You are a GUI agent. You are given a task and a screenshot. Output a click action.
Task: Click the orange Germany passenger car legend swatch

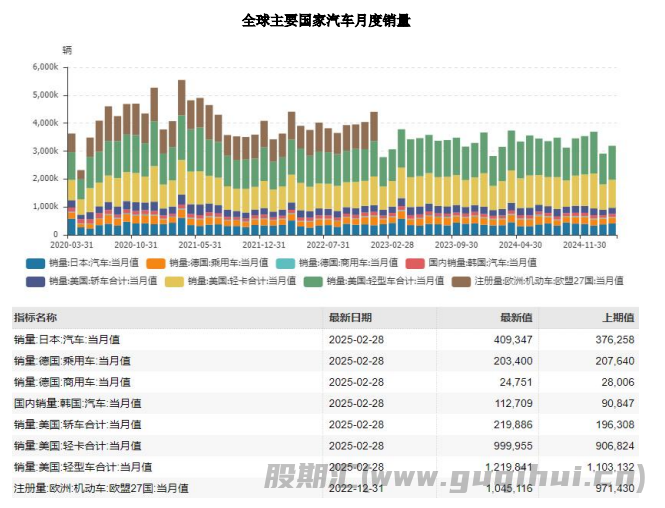point(157,263)
